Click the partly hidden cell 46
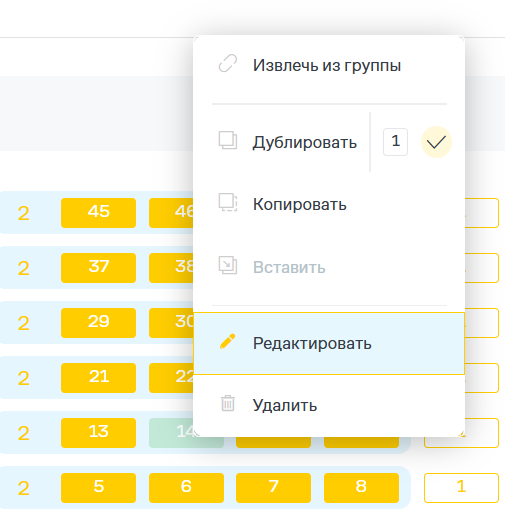The width and height of the screenshot is (505, 528). [171, 213]
